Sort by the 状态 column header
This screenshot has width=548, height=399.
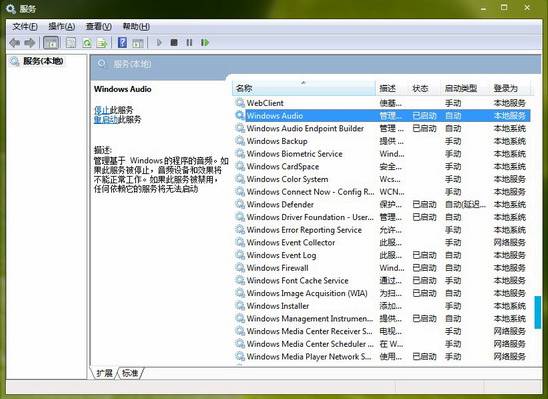click(424, 88)
